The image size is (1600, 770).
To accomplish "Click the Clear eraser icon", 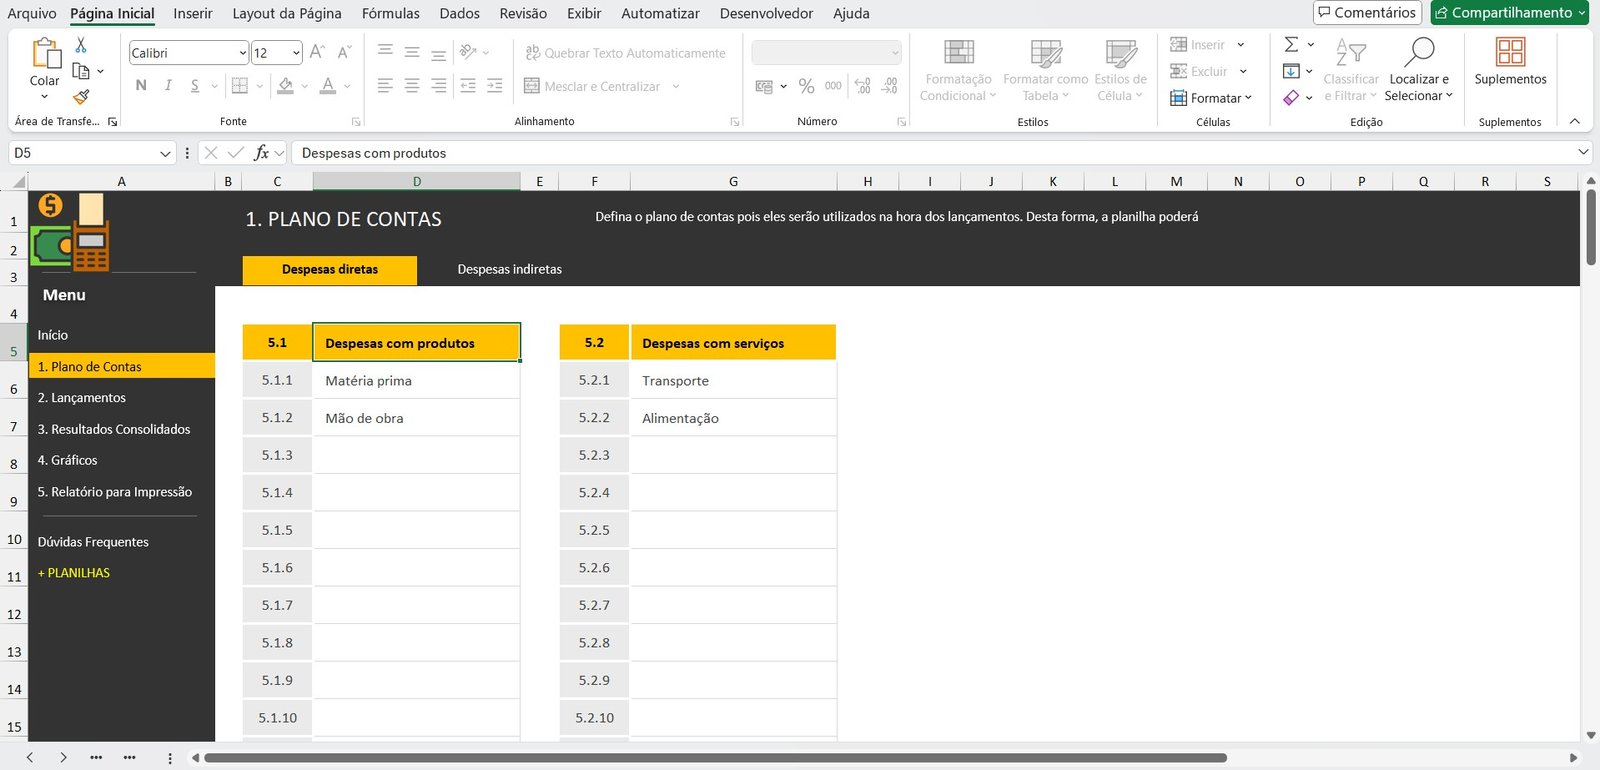I will [x=1292, y=97].
